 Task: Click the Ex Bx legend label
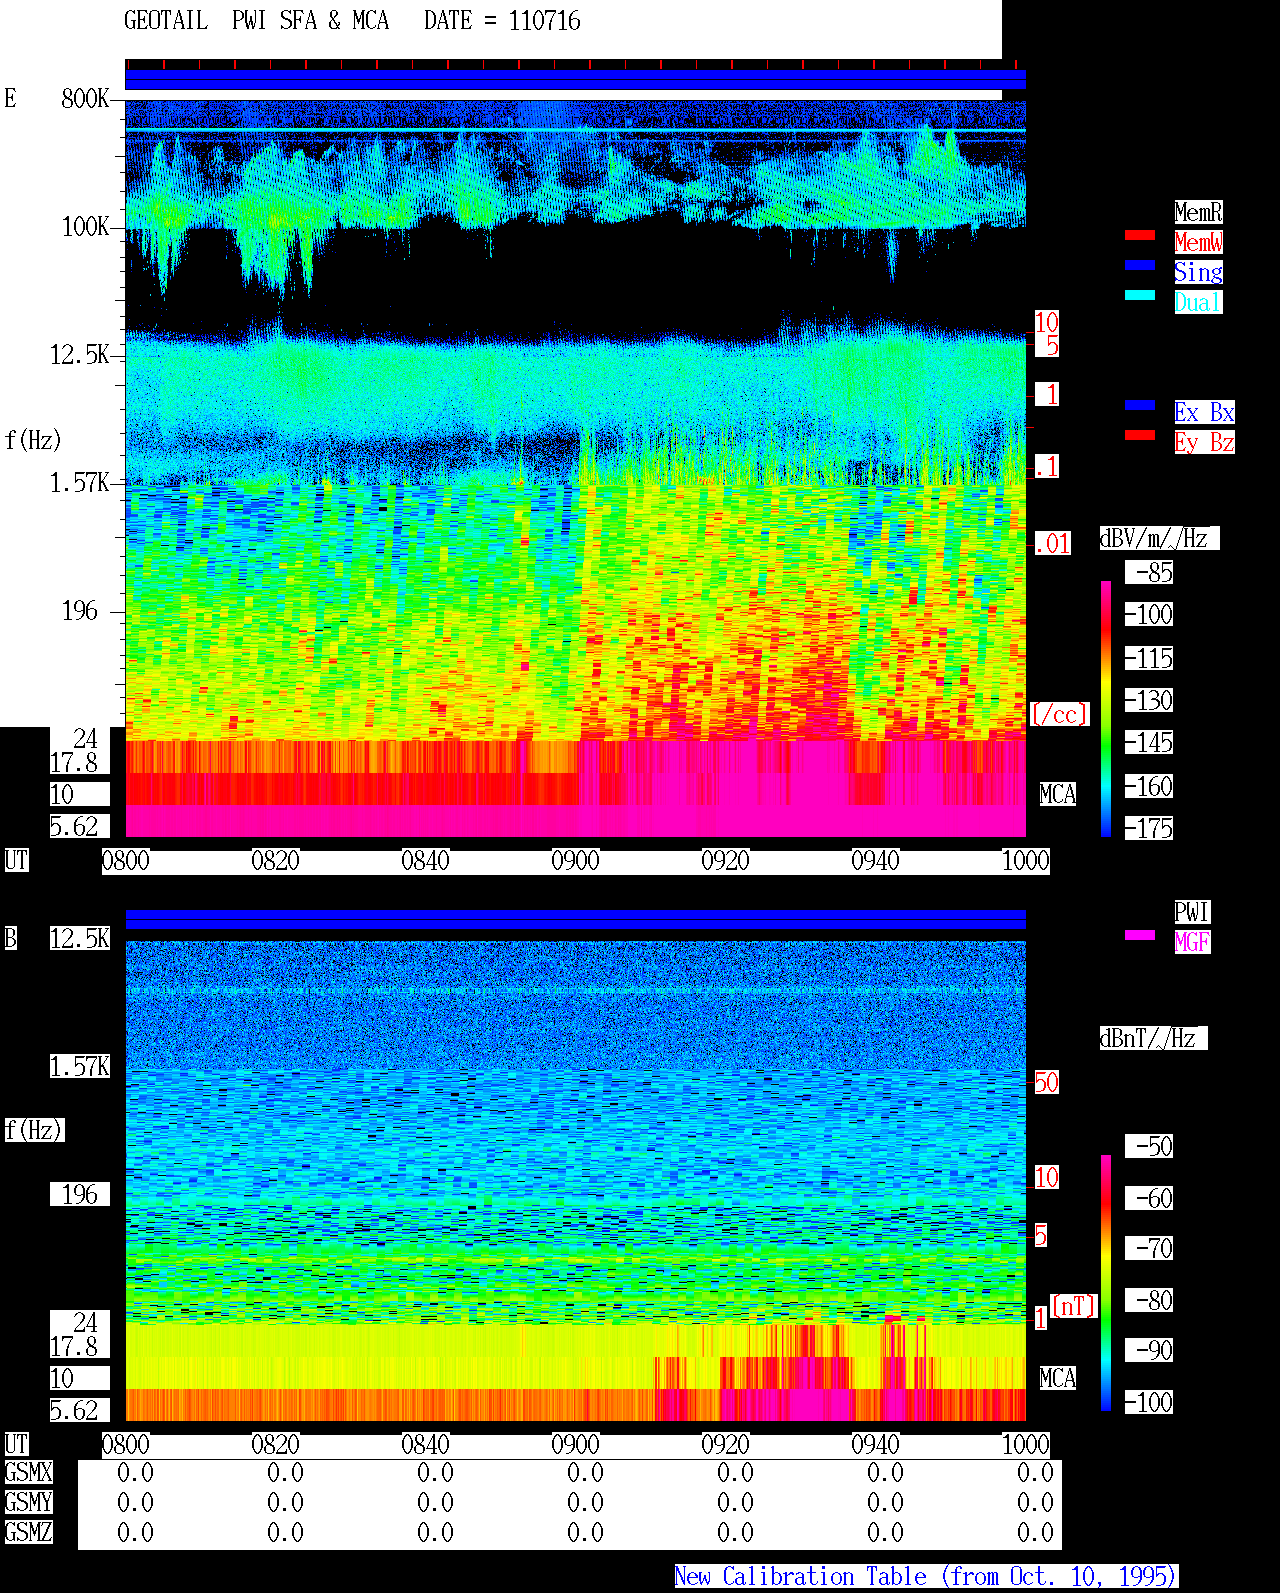point(1204,412)
